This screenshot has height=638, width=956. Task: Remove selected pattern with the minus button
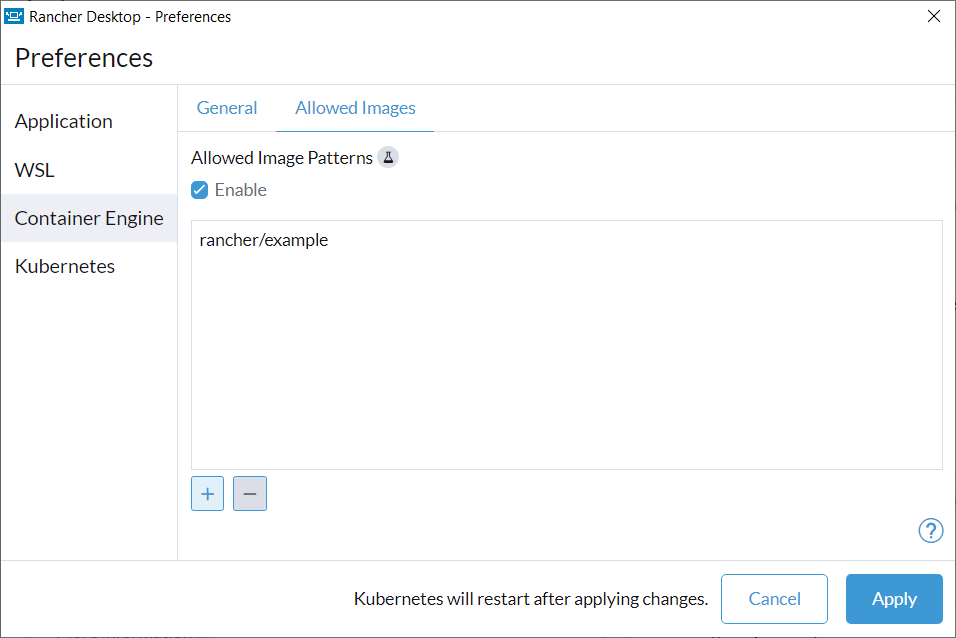[x=250, y=493]
